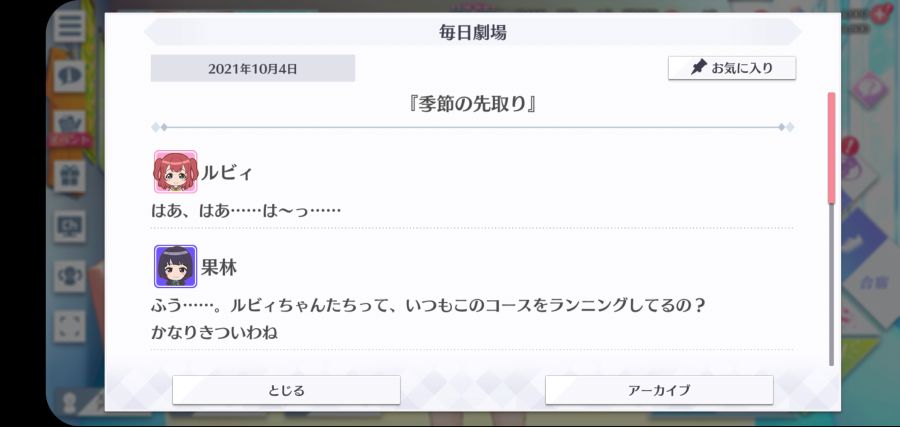Image resolution: width=900 pixels, height=427 pixels.
Task: Click the 毎日劇場 title header
Action: [472, 32]
